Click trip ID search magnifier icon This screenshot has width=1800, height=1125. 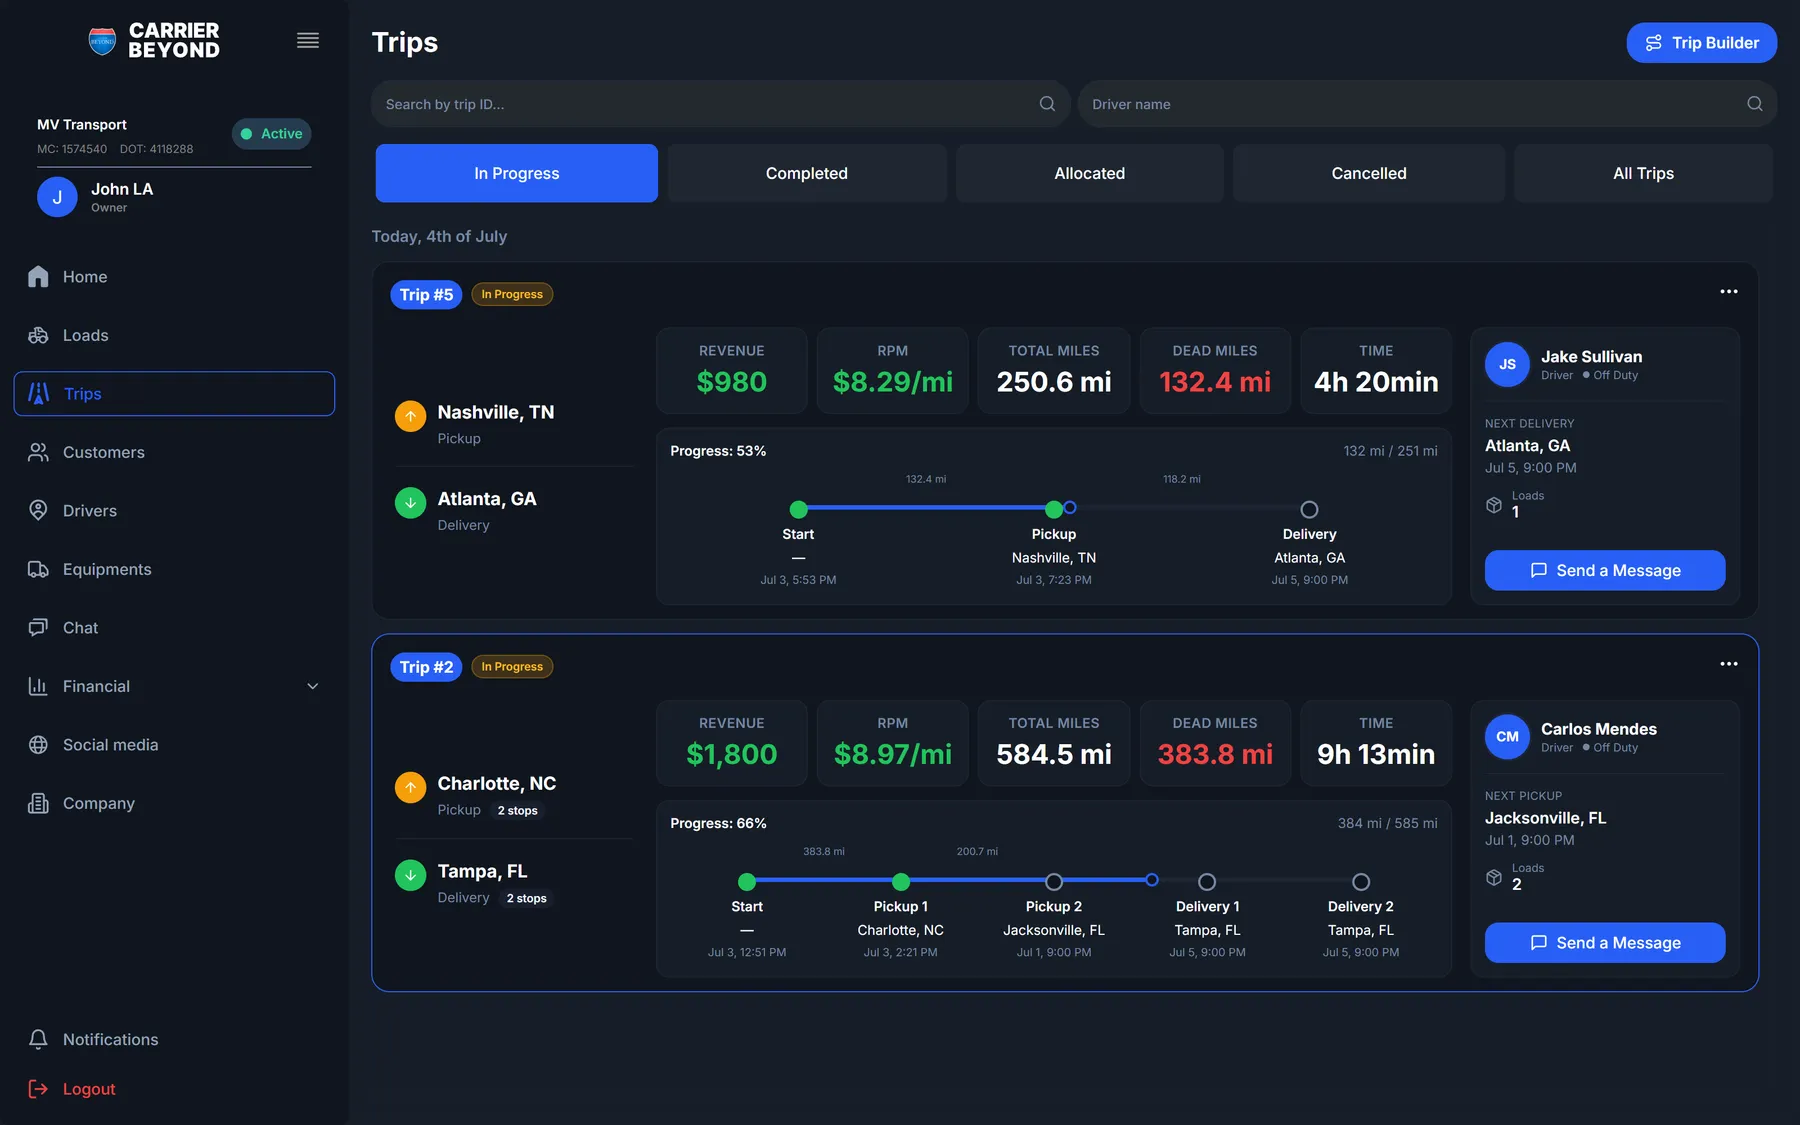tap(1047, 104)
